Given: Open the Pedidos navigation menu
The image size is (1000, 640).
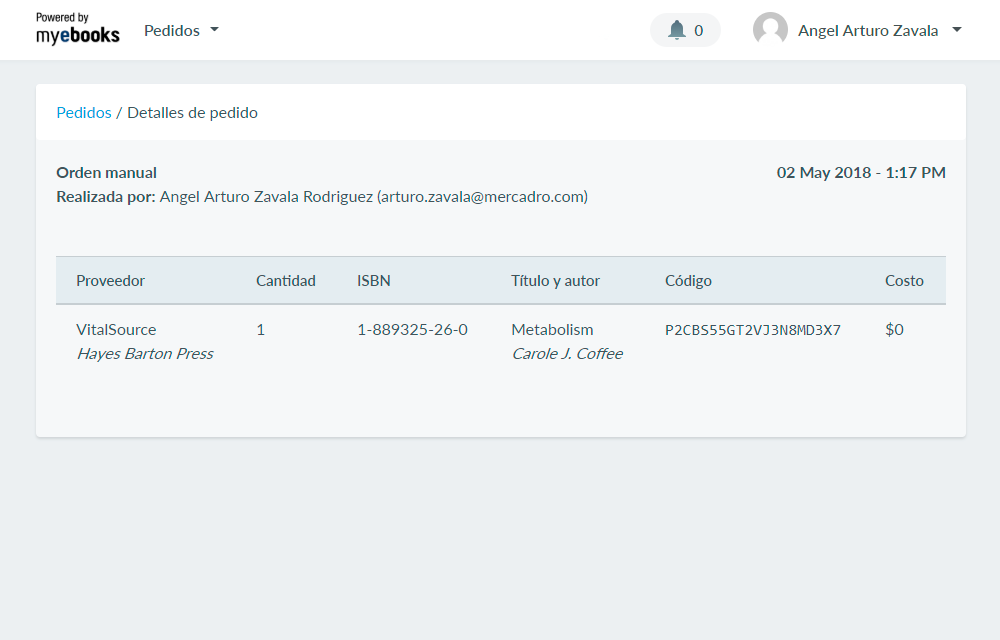Looking at the screenshot, I should (172, 30).
